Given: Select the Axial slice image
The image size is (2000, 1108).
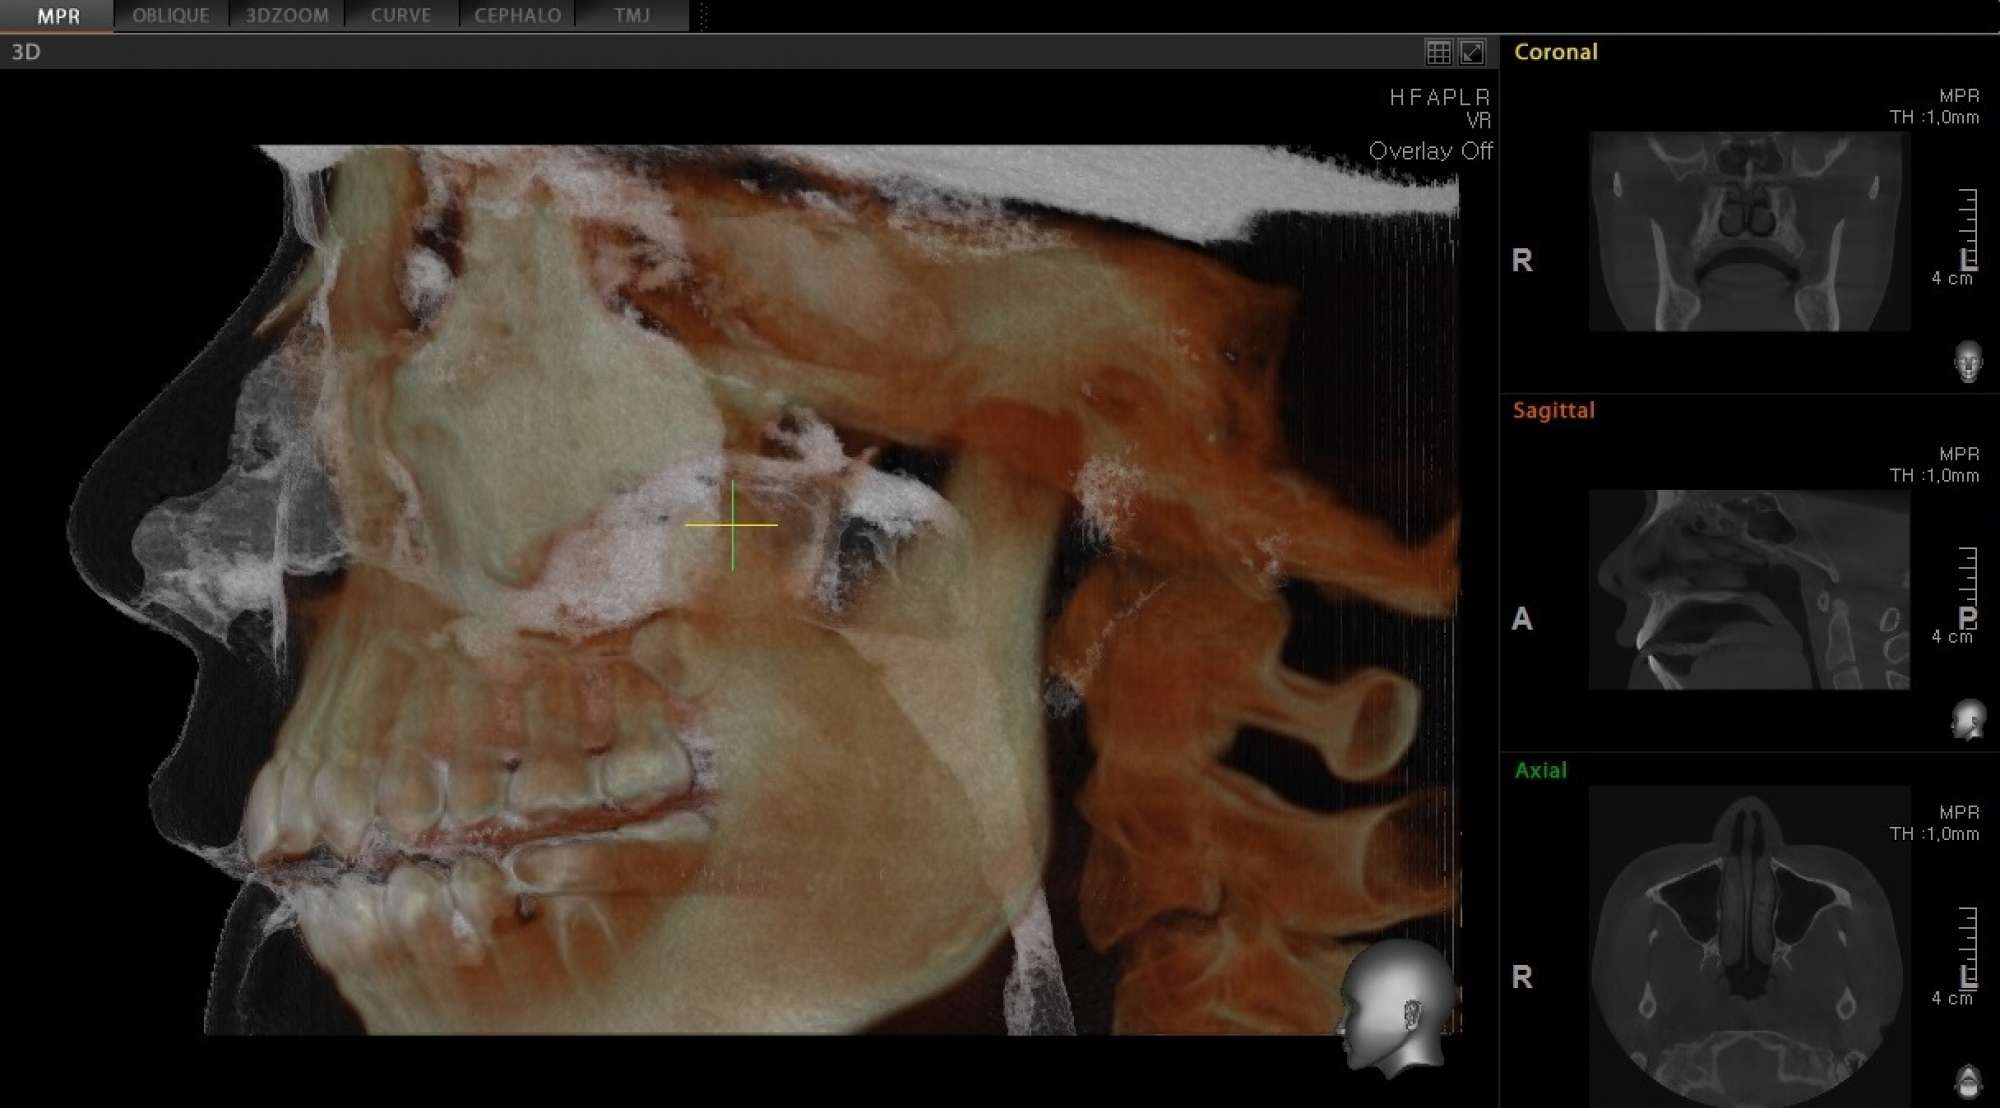Looking at the screenshot, I should pyautogui.click(x=1749, y=946).
